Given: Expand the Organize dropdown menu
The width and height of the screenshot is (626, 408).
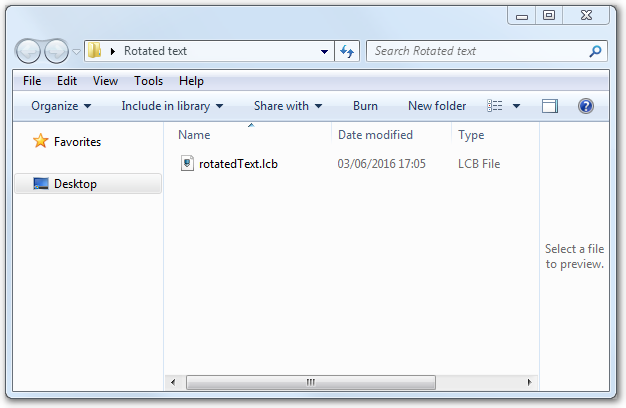Looking at the screenshot, I should pyautogui.click(x=61, y=106).
